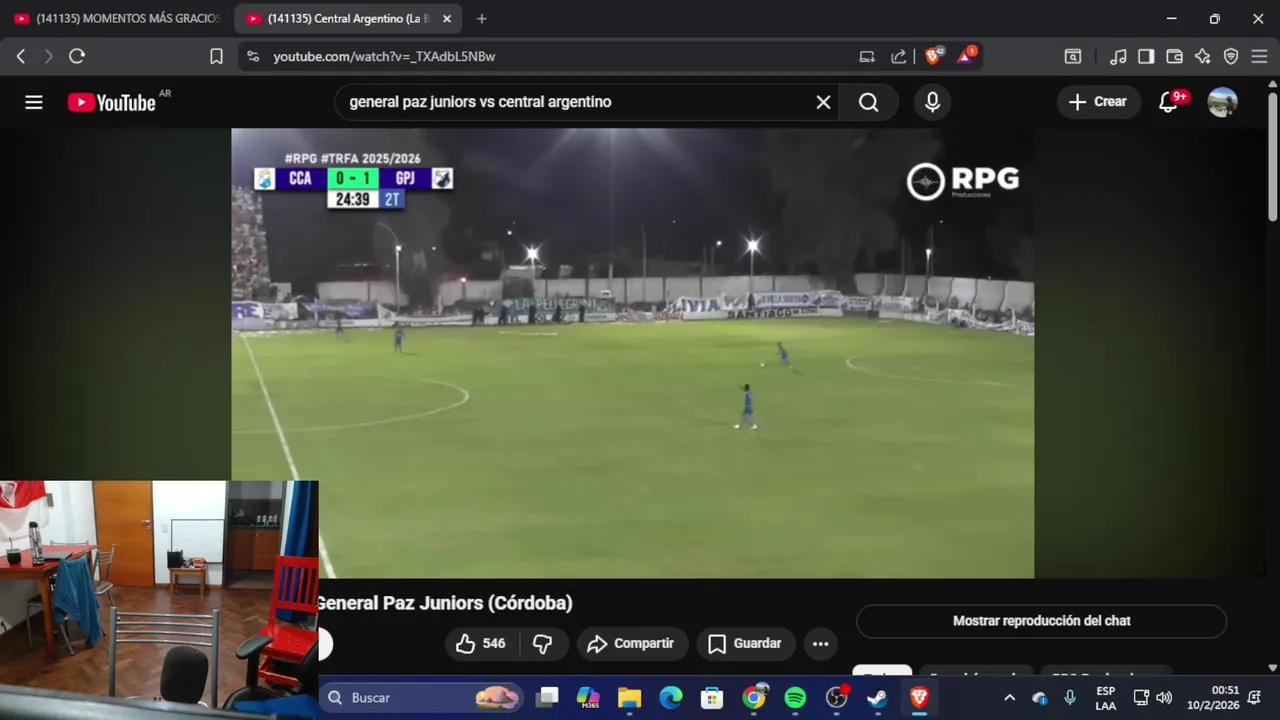Viewport: 1280px width, 720px height.
Task: Open File Explorer from taskbar
Action: coord(629,697)
